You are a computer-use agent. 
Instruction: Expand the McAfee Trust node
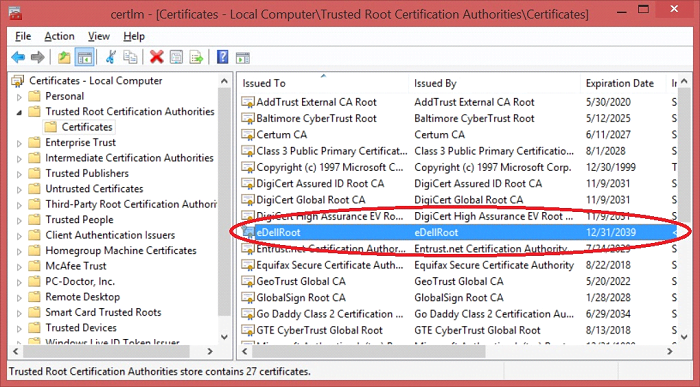pyautogui.click(x=19, y=267)
